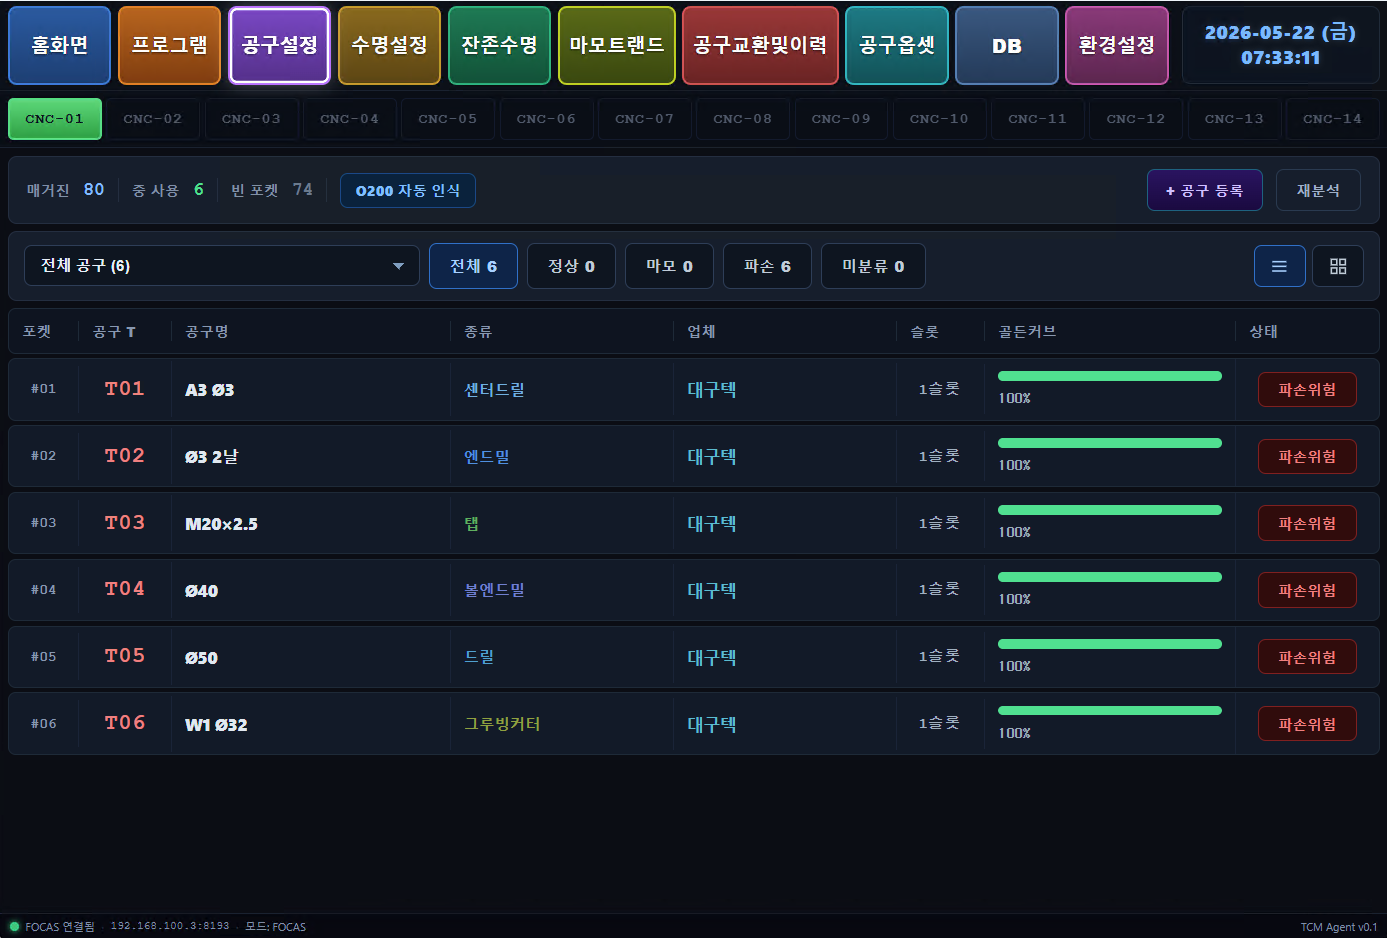Click the golden curve bar for T01

pos(1110,376)
